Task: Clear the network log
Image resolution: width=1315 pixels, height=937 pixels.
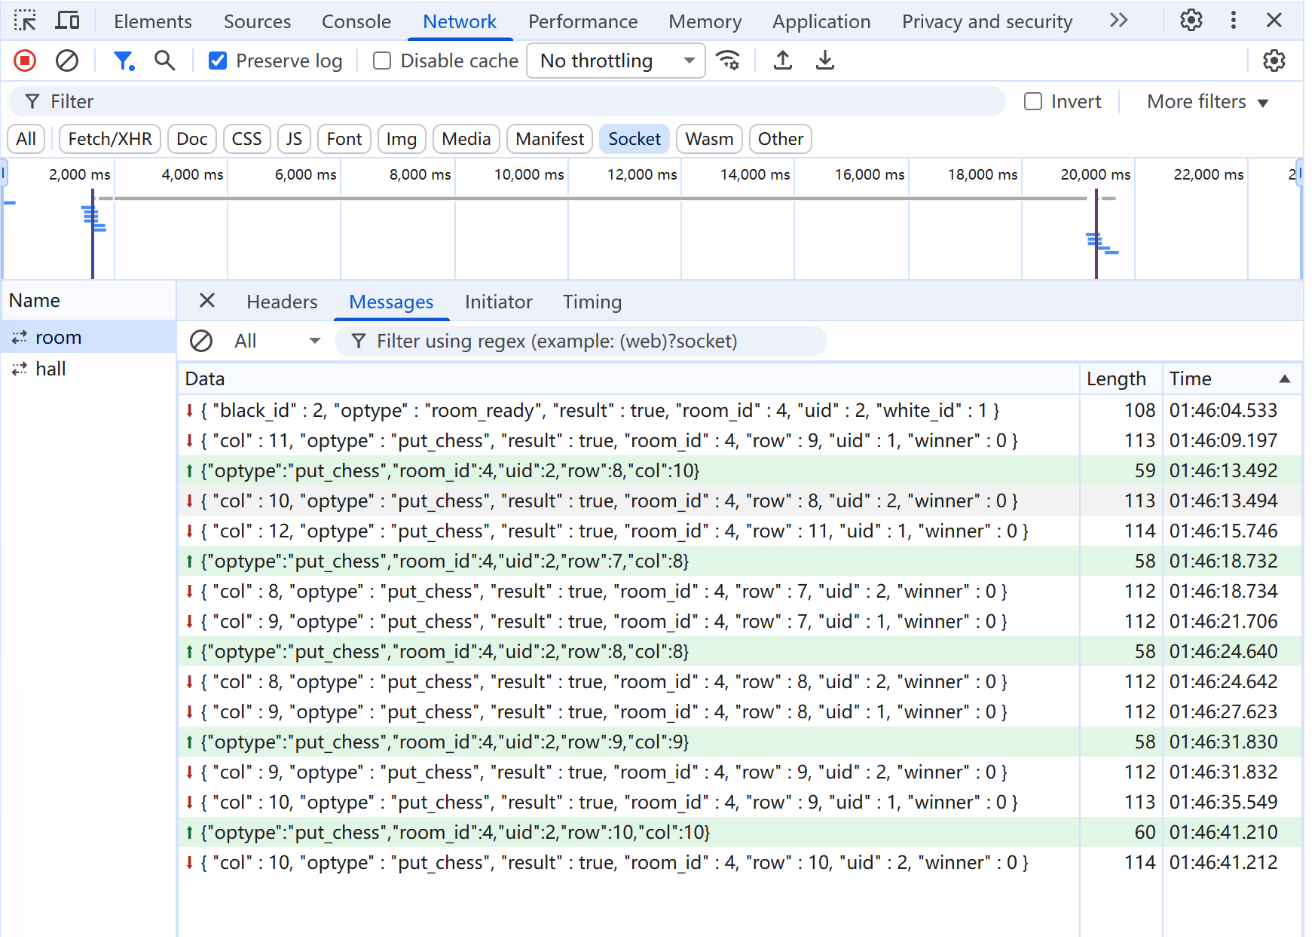Action: coord(67,61)
